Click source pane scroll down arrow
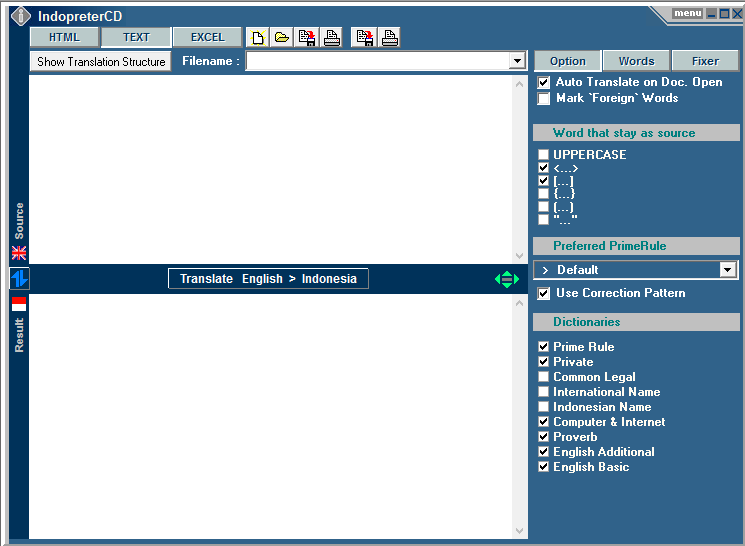This screenshot has width=745, height=546. pyautogui.click(x=519, y=256)
